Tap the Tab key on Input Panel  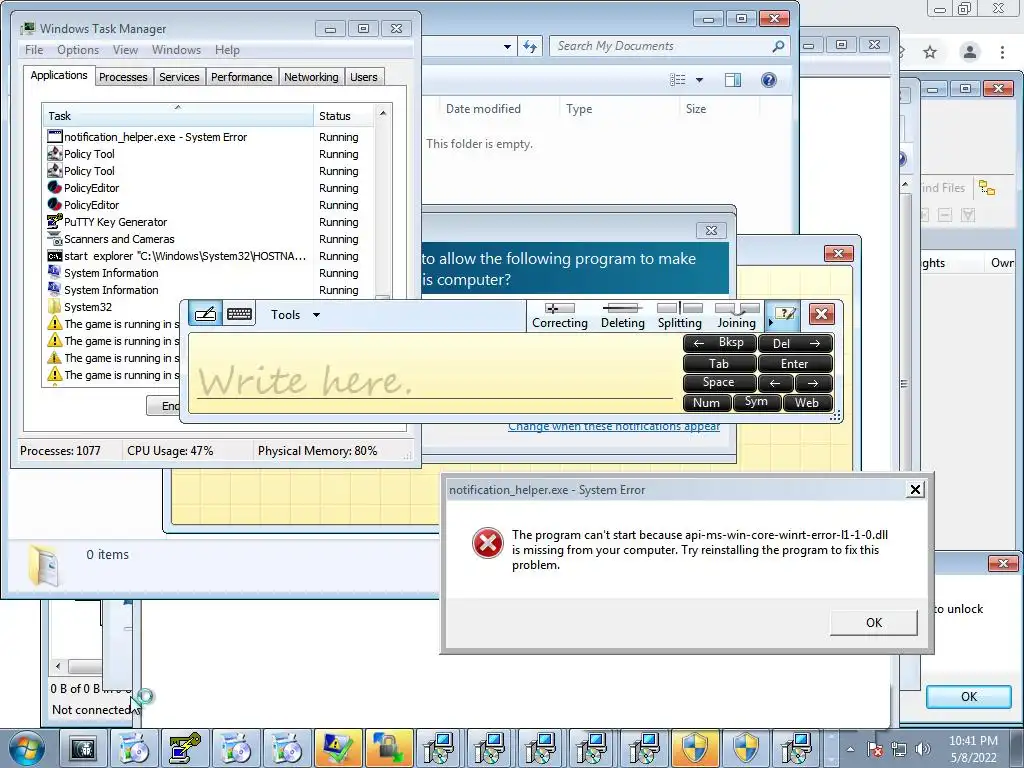coord(720,364)
